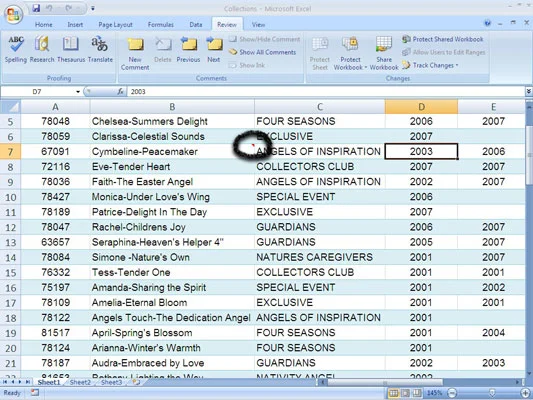533x400 pixels.
Task: Open the Excel Help icon
Action: tap(487, 23)
